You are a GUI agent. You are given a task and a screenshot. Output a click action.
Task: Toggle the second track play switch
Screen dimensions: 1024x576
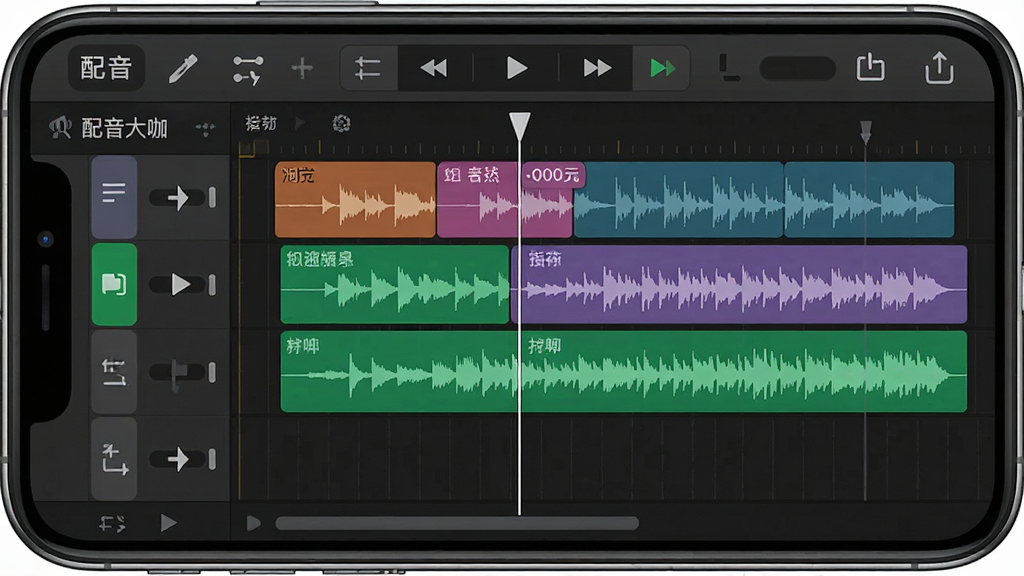click(182, 285)
